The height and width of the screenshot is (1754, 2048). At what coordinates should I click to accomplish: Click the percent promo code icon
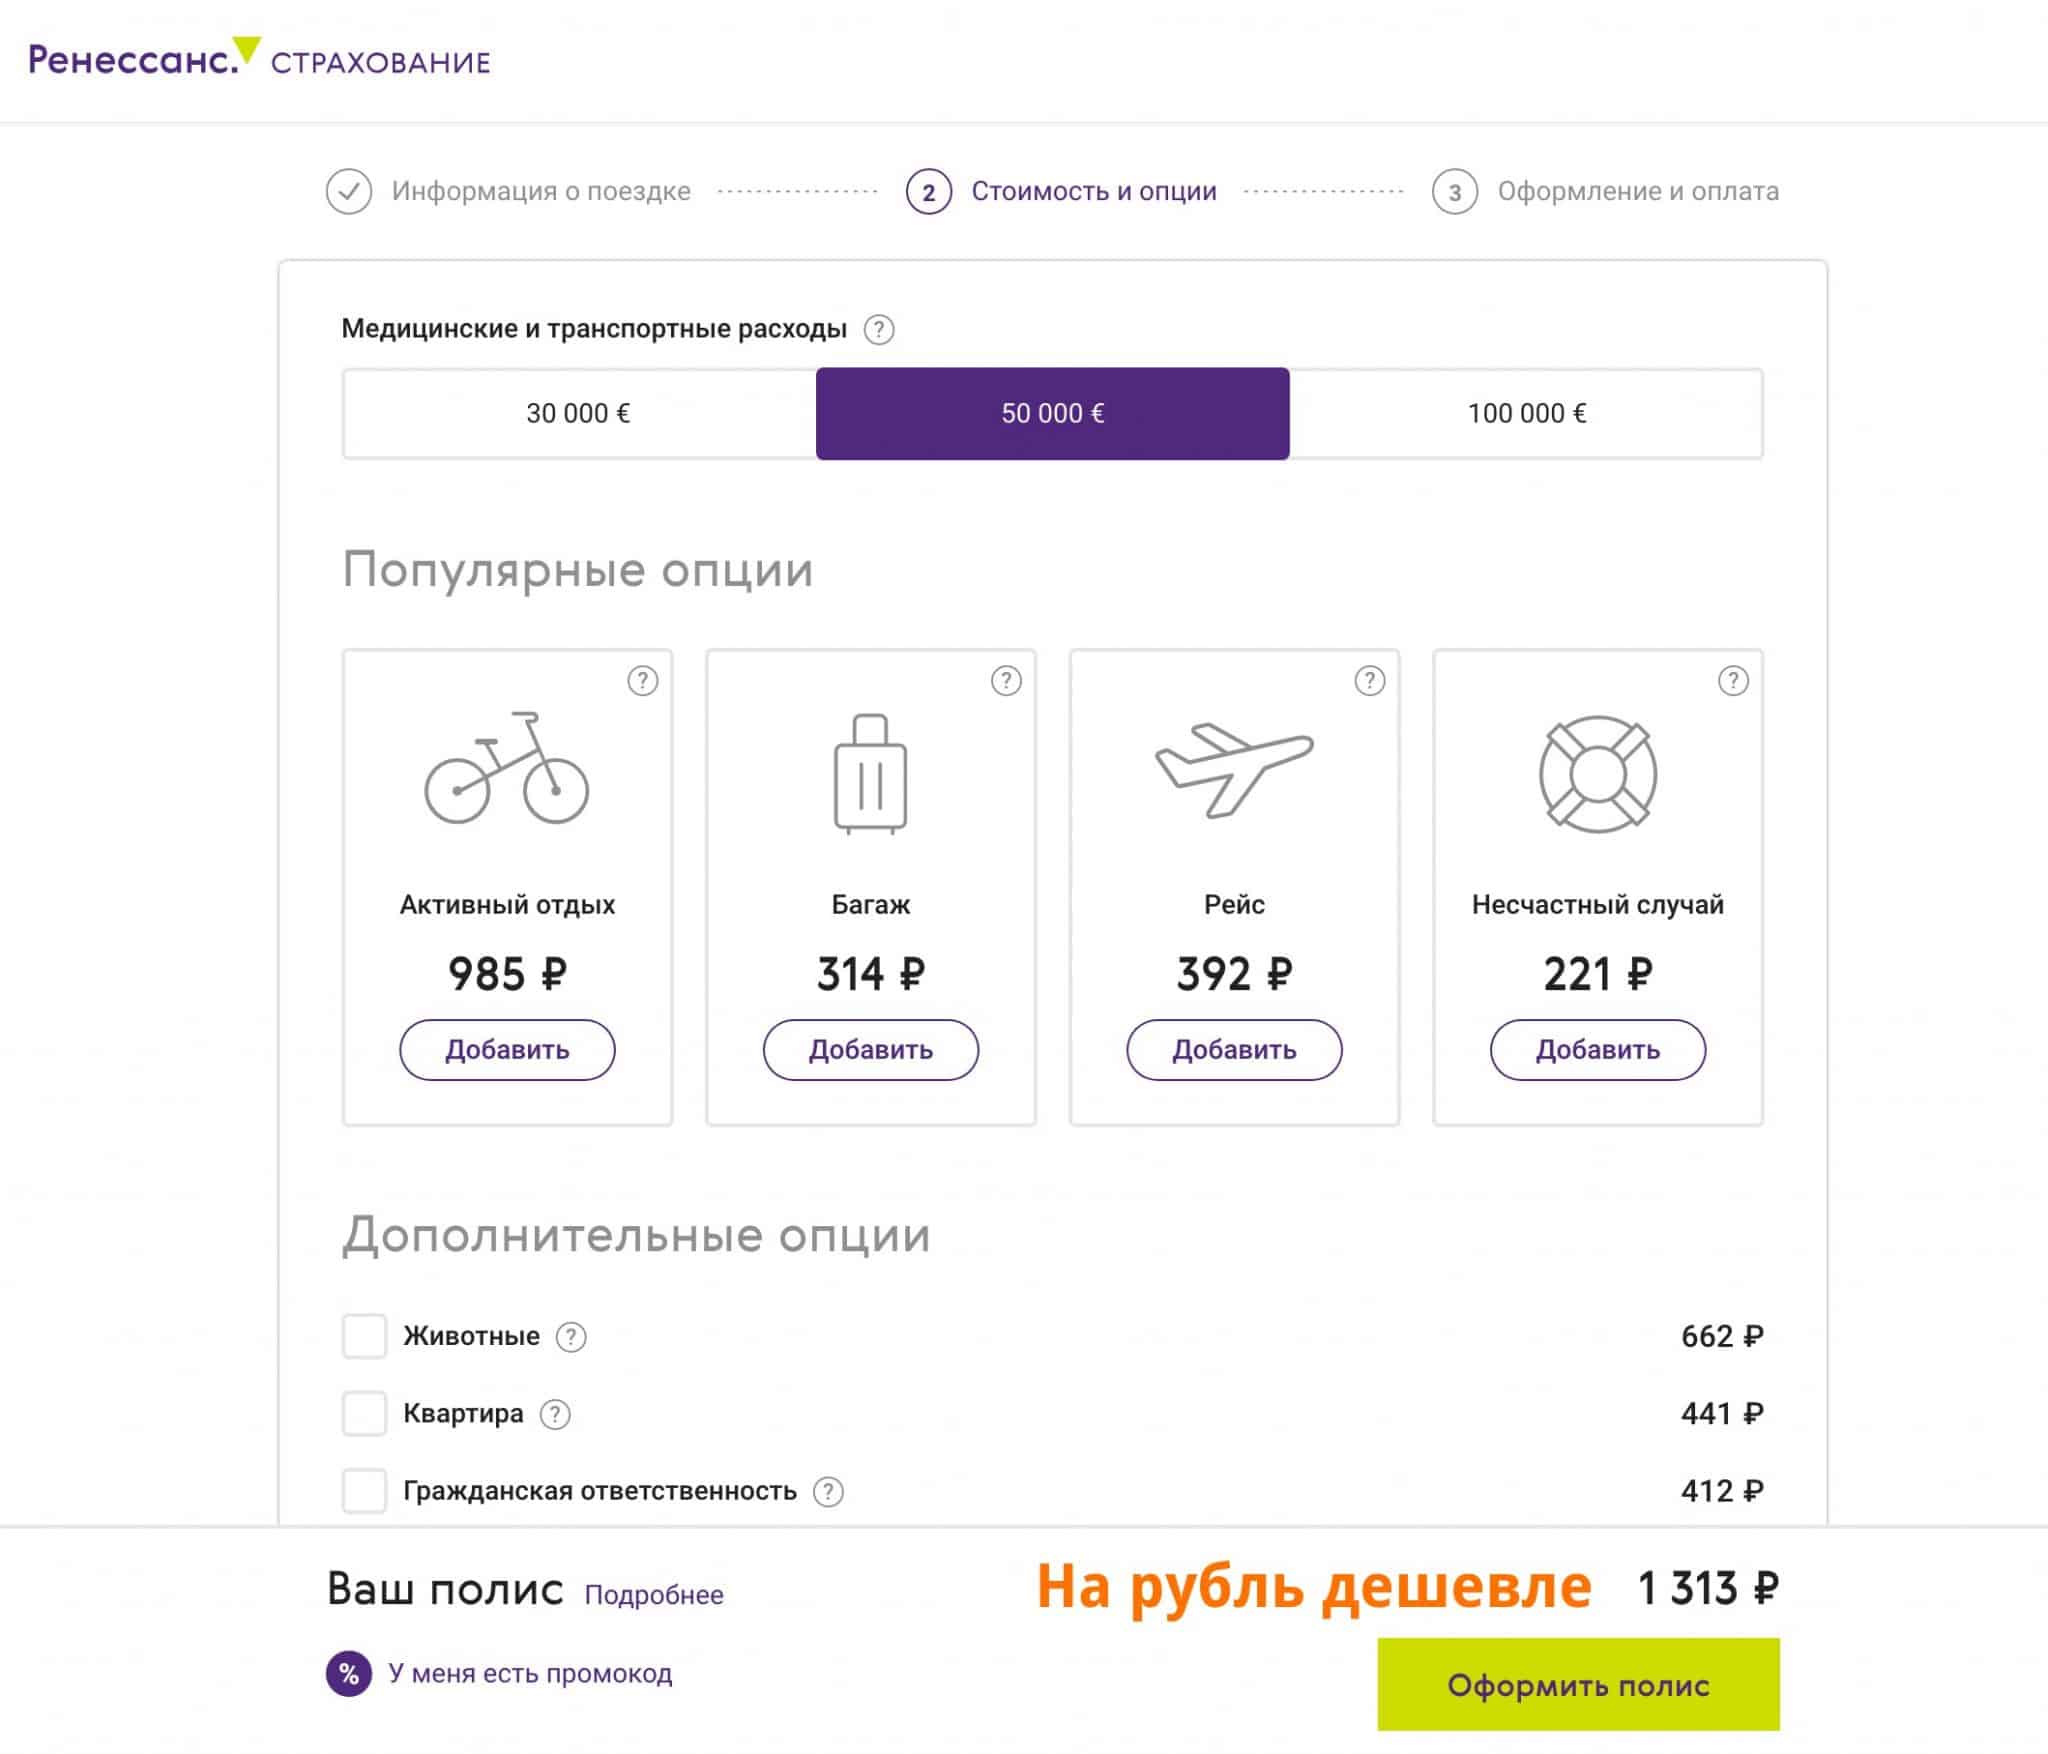pos(349,1674)
